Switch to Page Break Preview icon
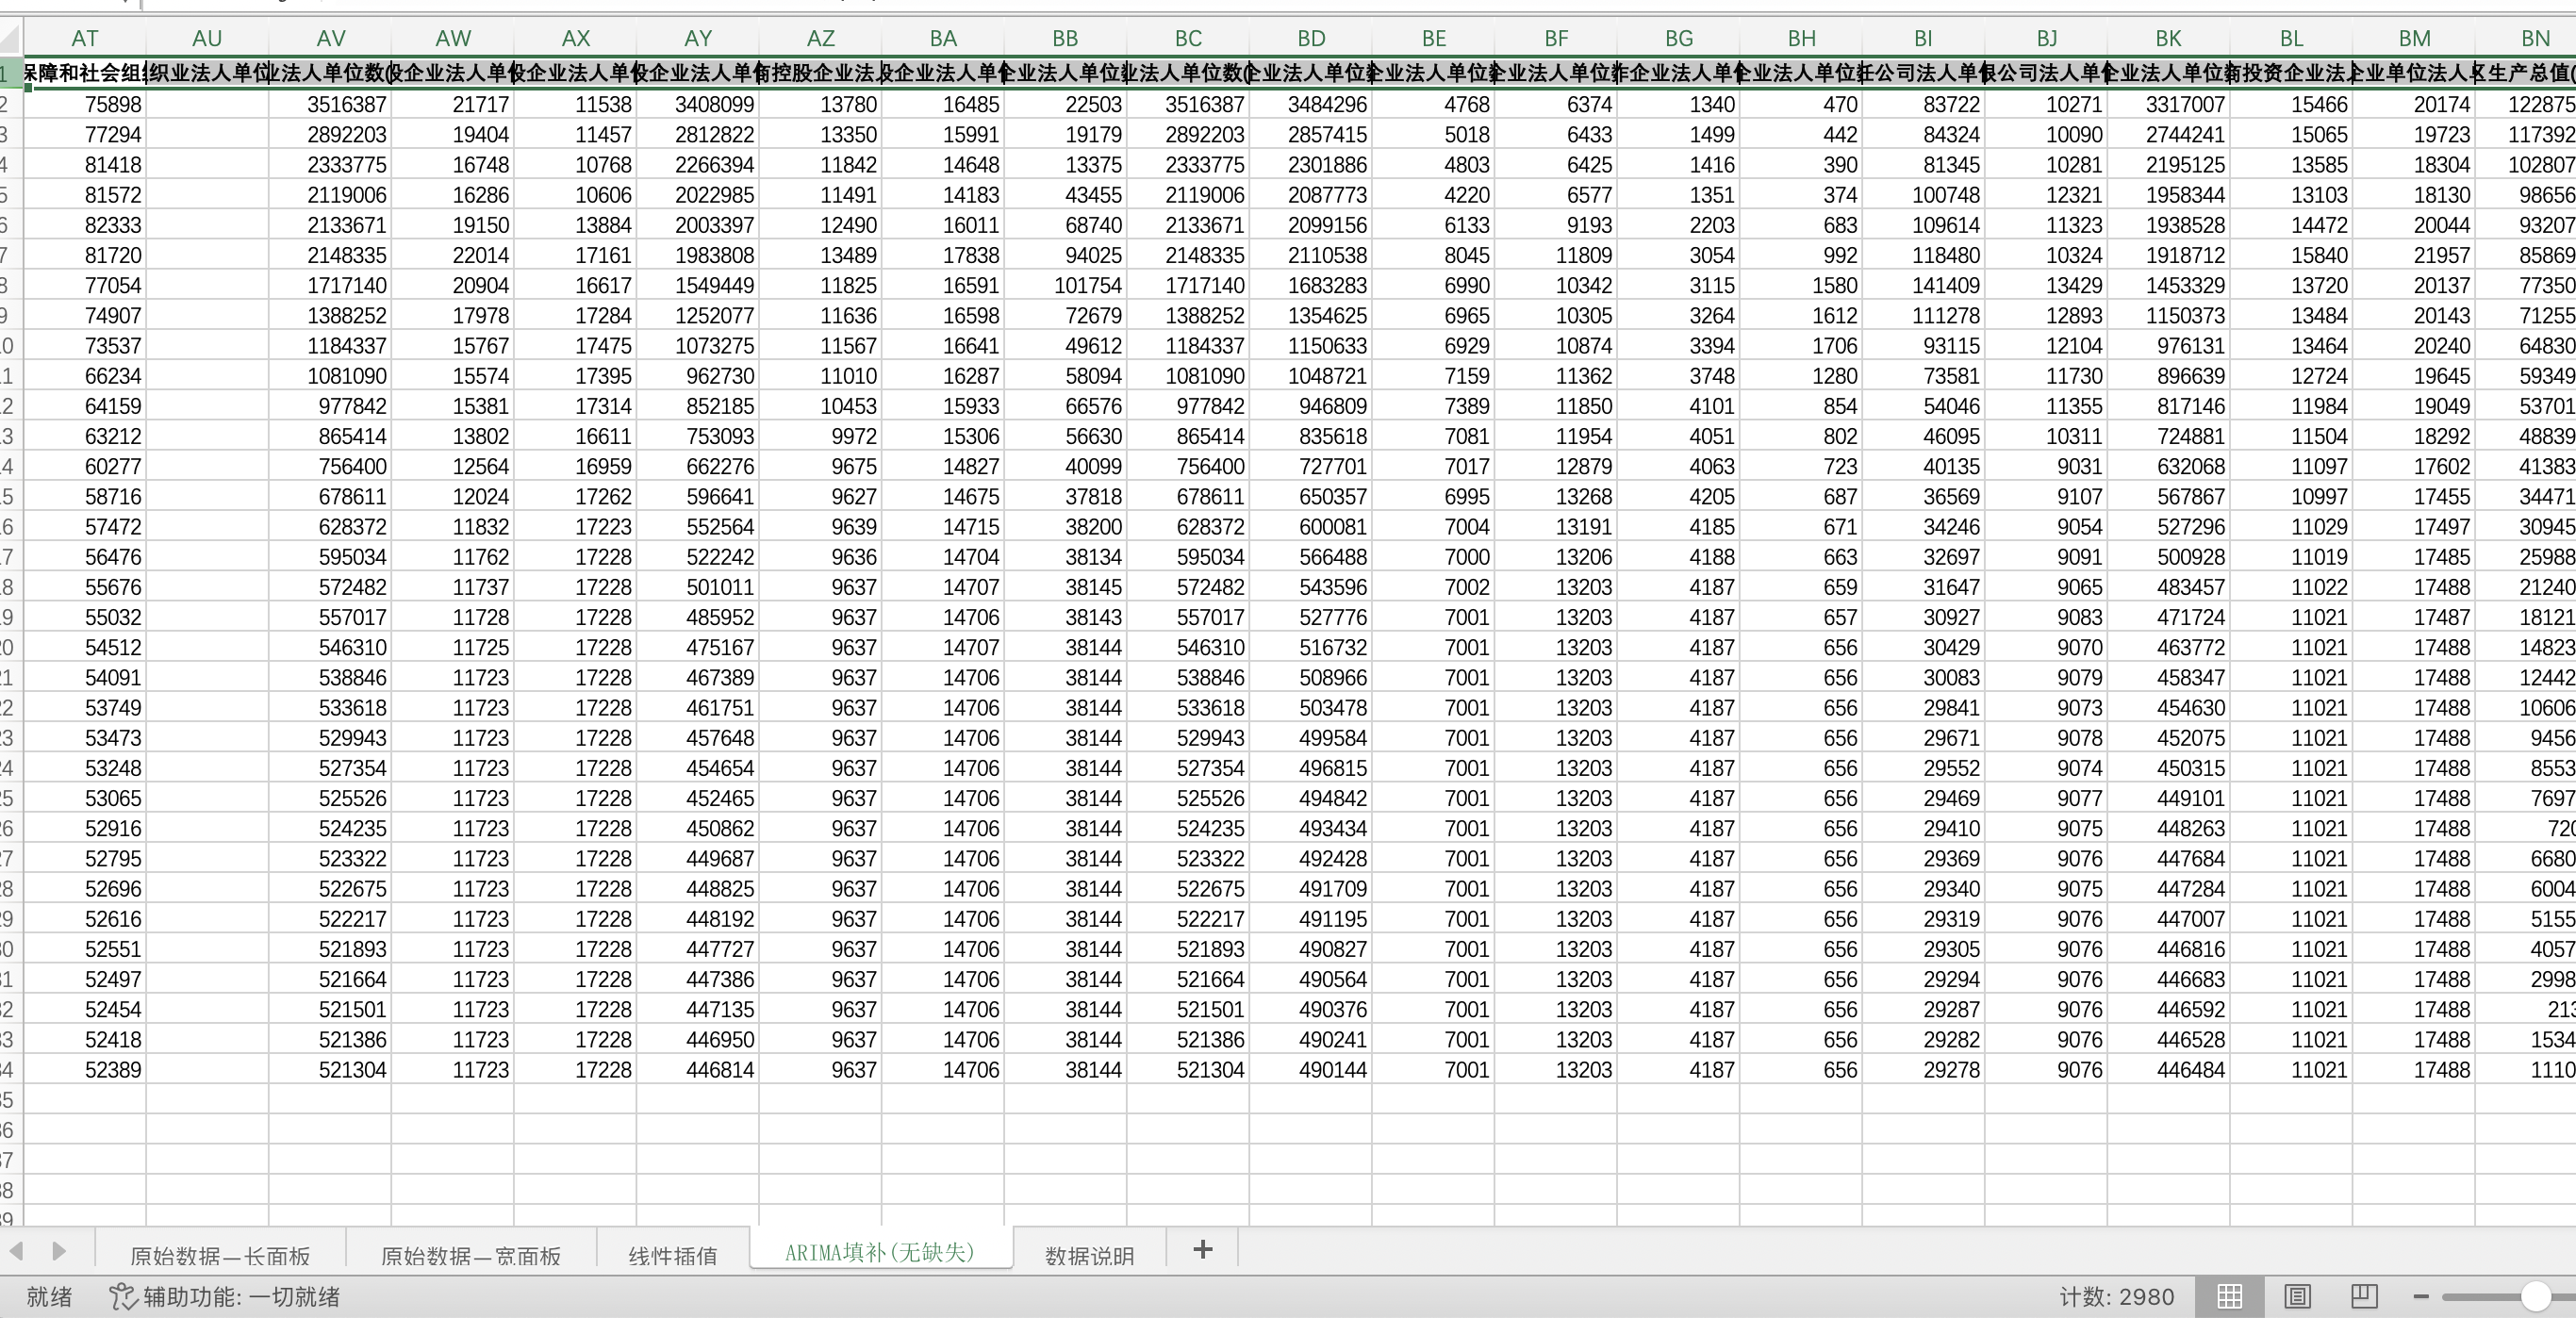 click(2364, 1297)
